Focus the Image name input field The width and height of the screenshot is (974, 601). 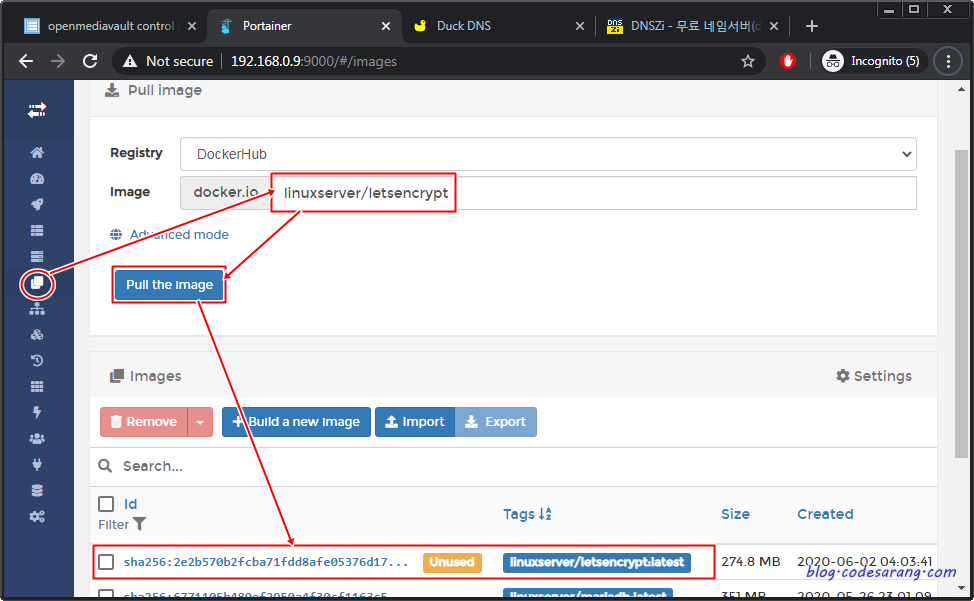point(593,193)
